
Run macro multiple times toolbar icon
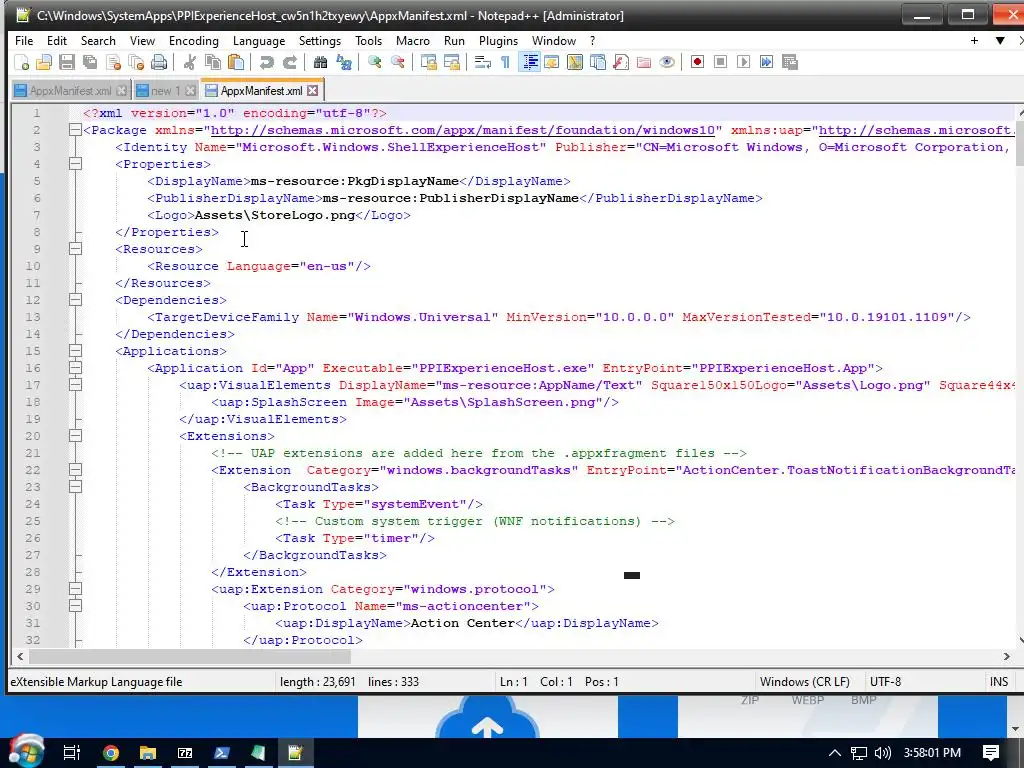click(x=767, y=62)
